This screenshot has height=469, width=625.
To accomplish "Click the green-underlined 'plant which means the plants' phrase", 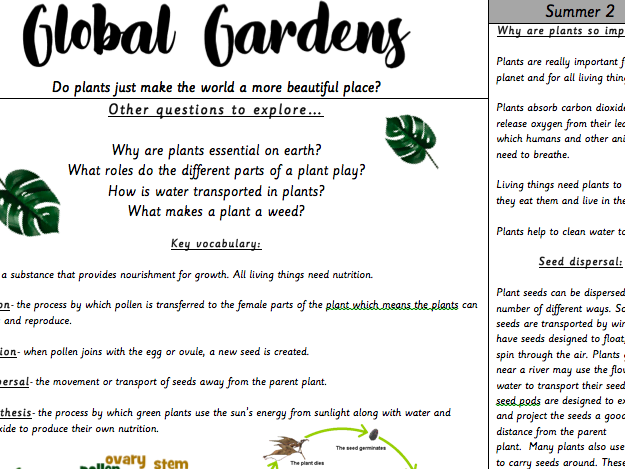I will coord(392,305).
